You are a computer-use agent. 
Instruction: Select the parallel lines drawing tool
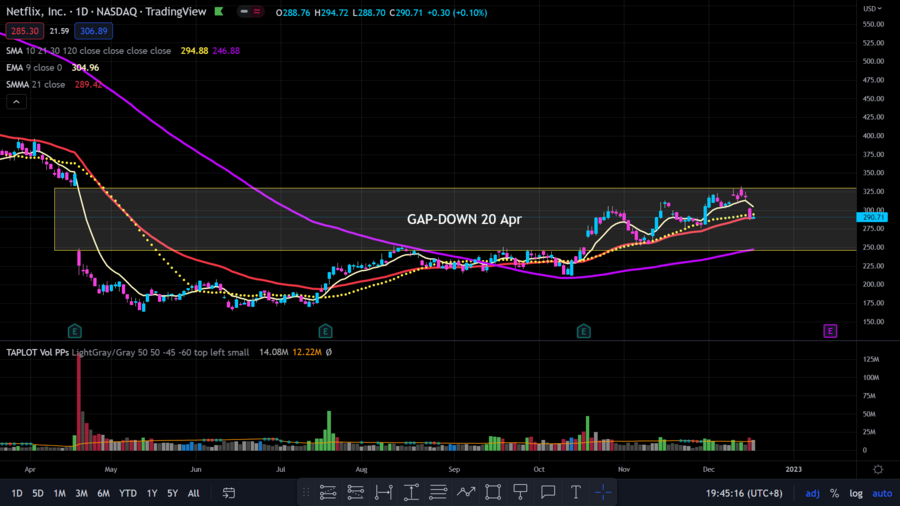[x=438, y=492]
